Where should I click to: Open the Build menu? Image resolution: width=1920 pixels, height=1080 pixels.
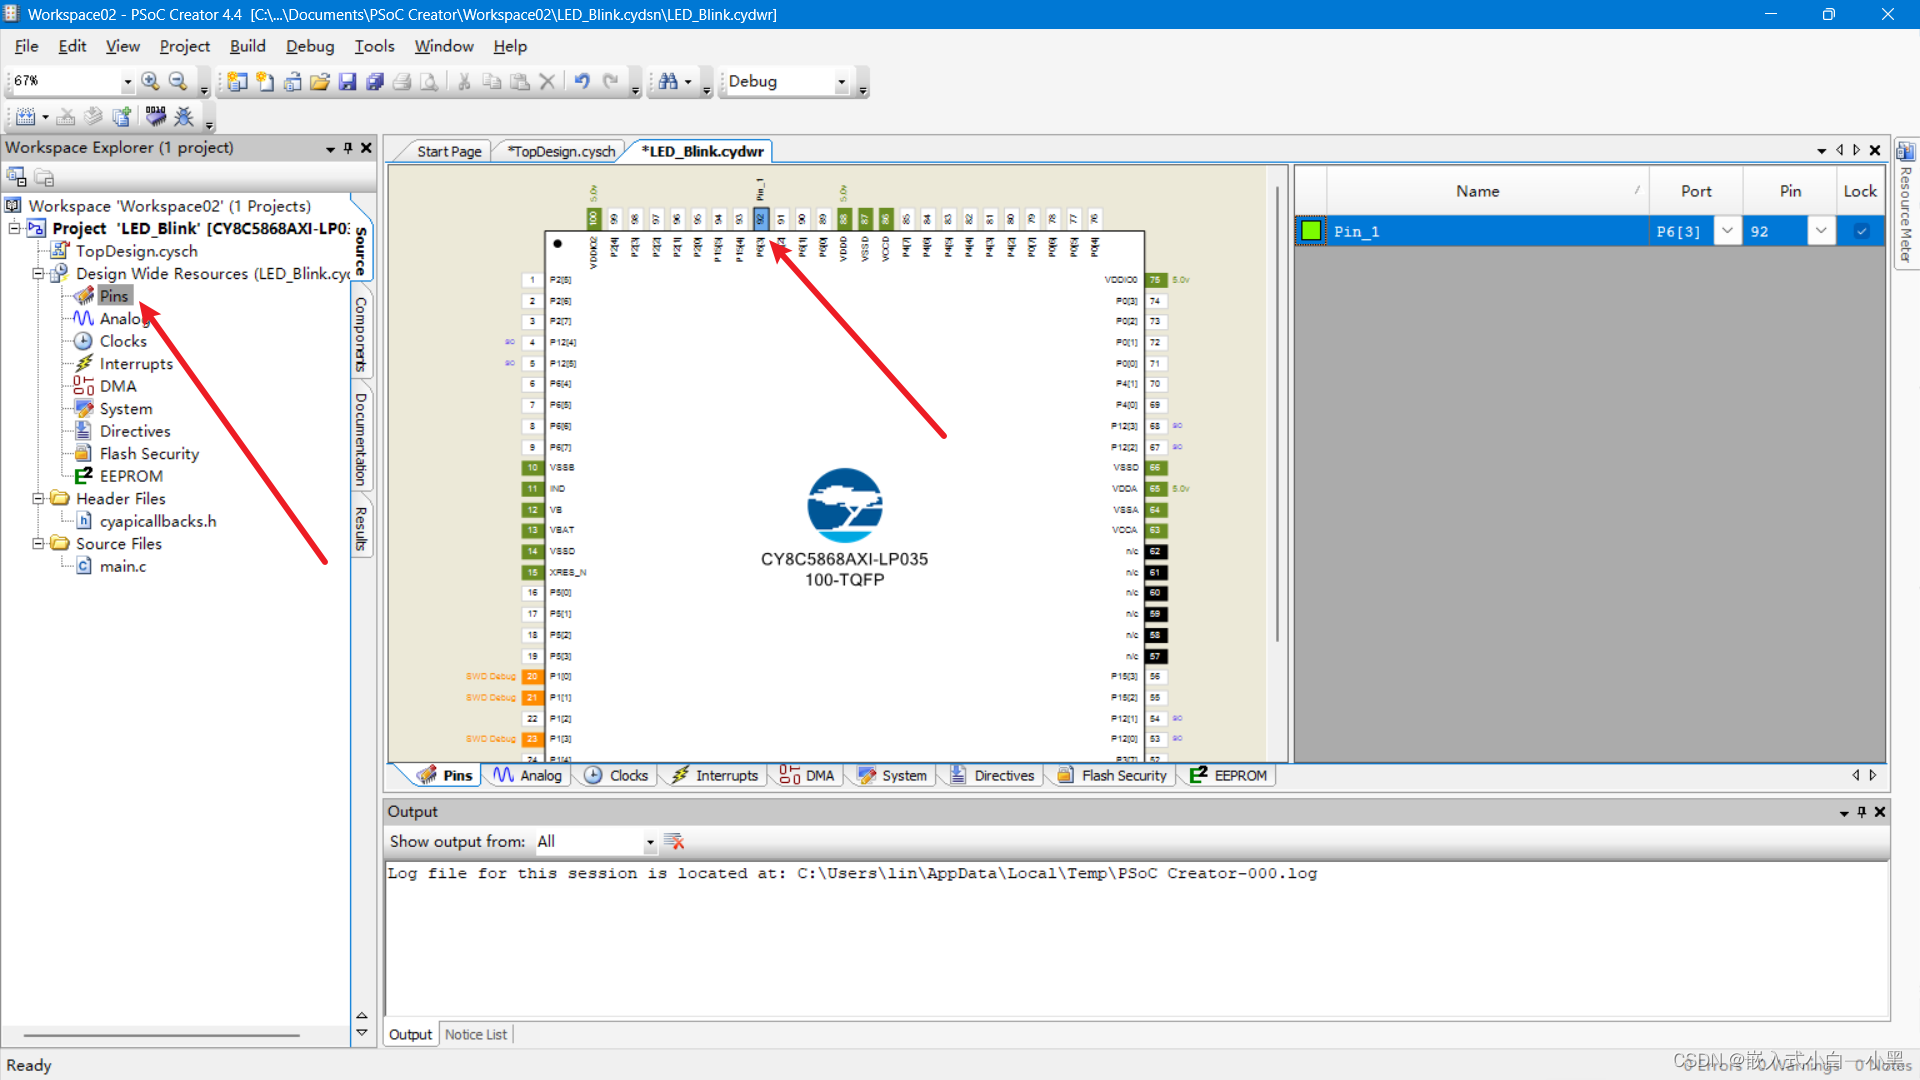click(x=247, y=46)
